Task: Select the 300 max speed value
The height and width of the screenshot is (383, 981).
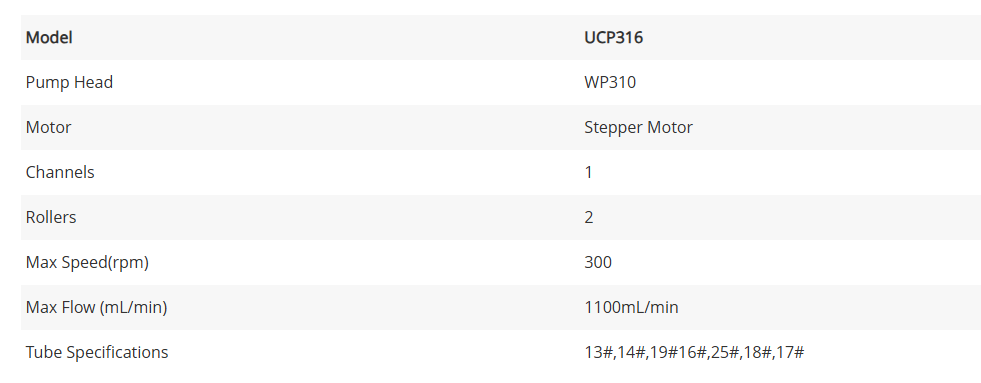Action: tap(597, 263)
